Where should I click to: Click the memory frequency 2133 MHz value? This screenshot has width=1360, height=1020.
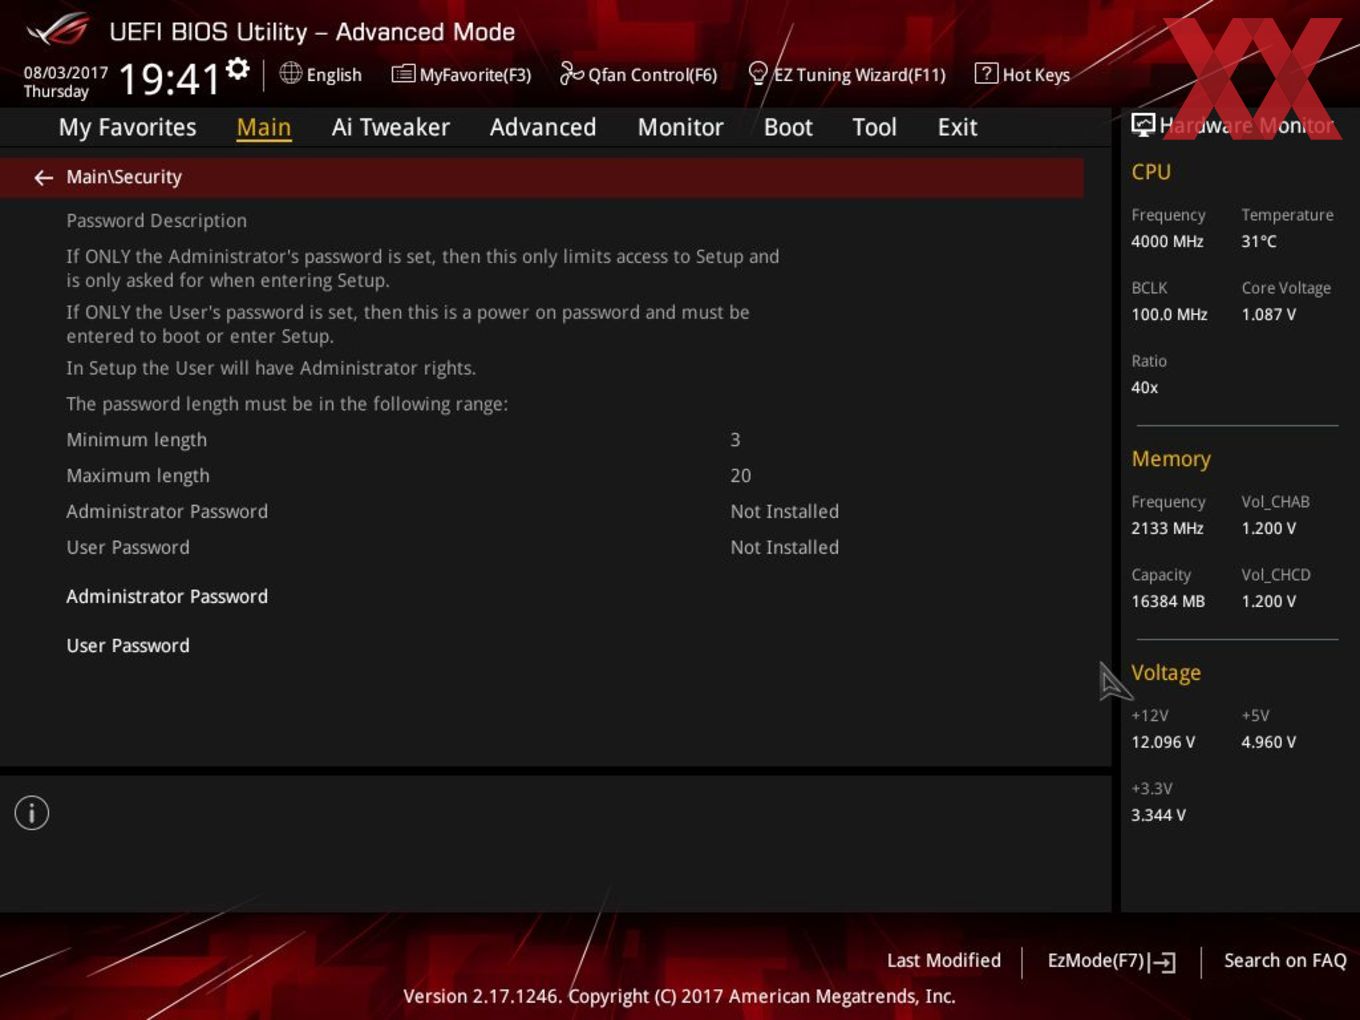pyautogui.click(x=1167, y=529)
